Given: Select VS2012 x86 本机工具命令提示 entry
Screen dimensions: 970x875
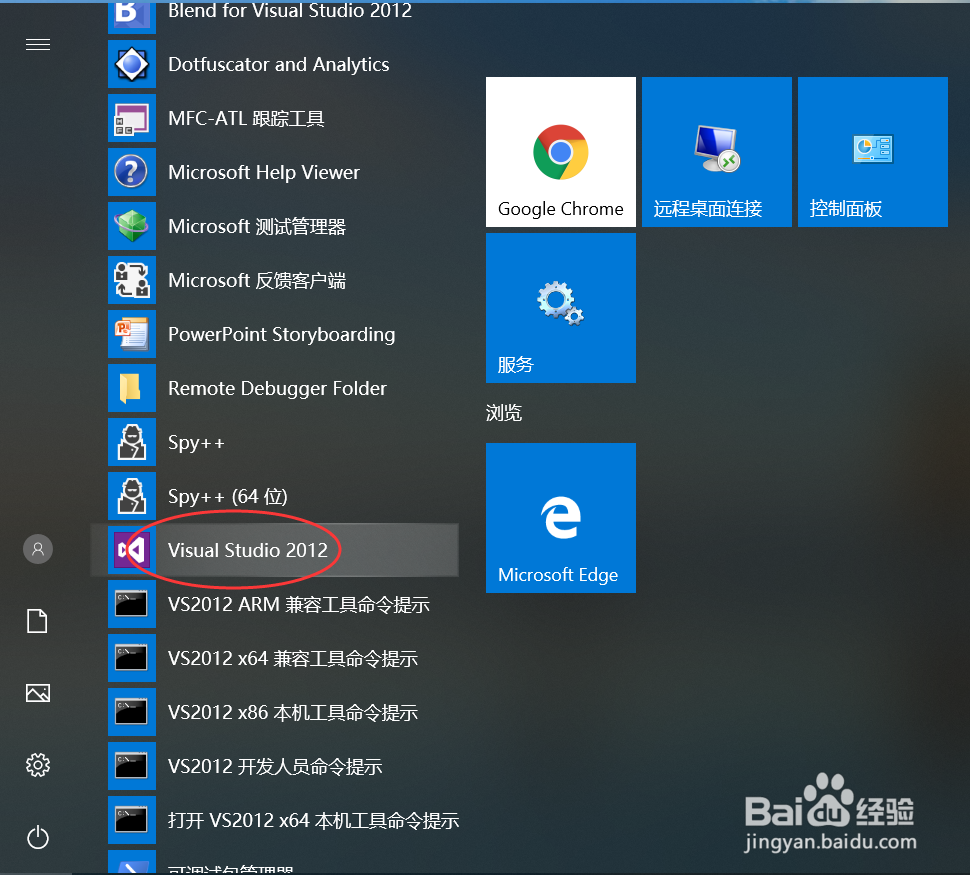Looking at the screenshot, I should 293,713.
